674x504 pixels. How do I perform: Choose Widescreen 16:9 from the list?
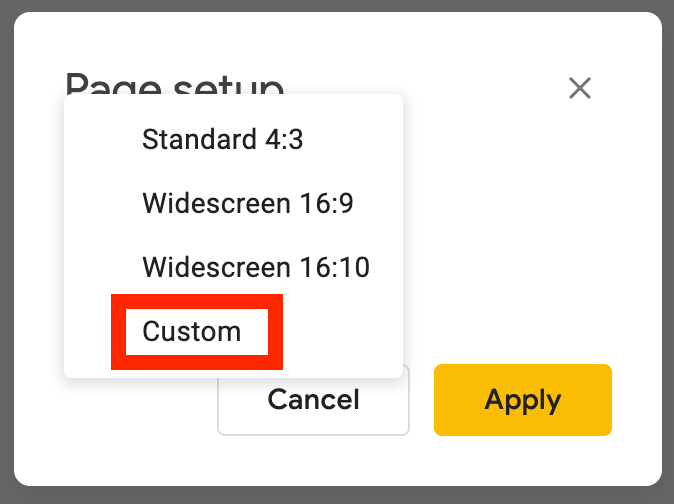[x=248, y=204]
